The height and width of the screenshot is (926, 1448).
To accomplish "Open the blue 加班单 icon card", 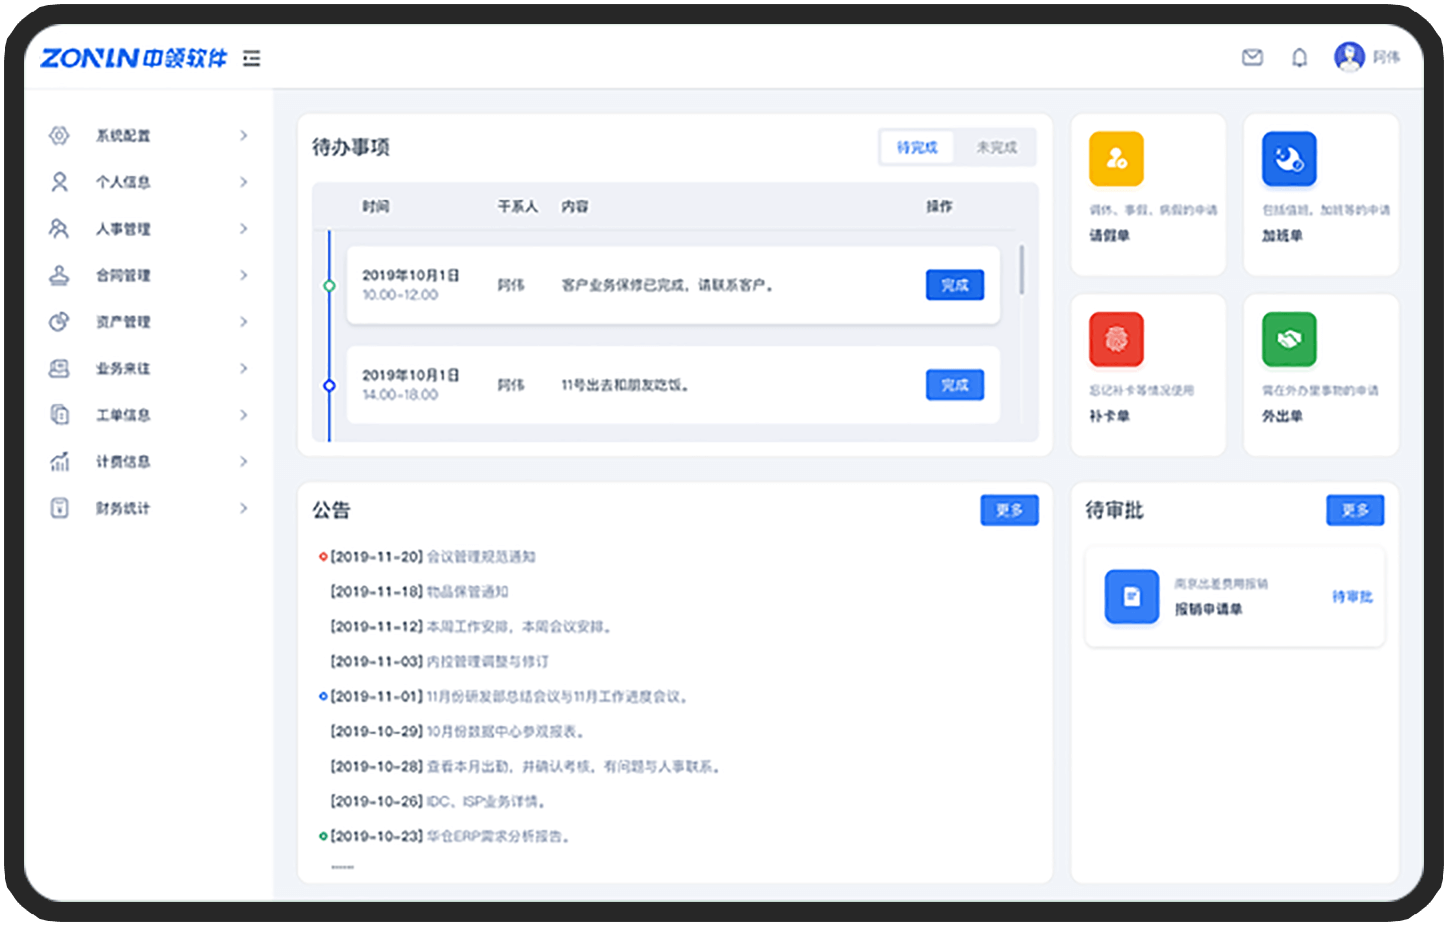I will coord(1289,159).
